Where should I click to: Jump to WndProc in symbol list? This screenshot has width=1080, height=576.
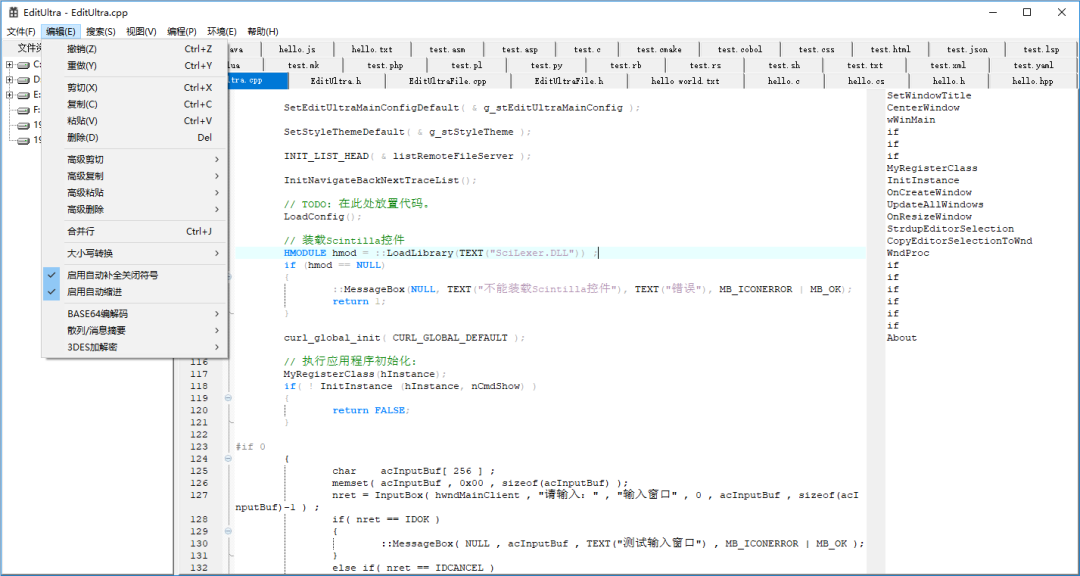[908, 253]
